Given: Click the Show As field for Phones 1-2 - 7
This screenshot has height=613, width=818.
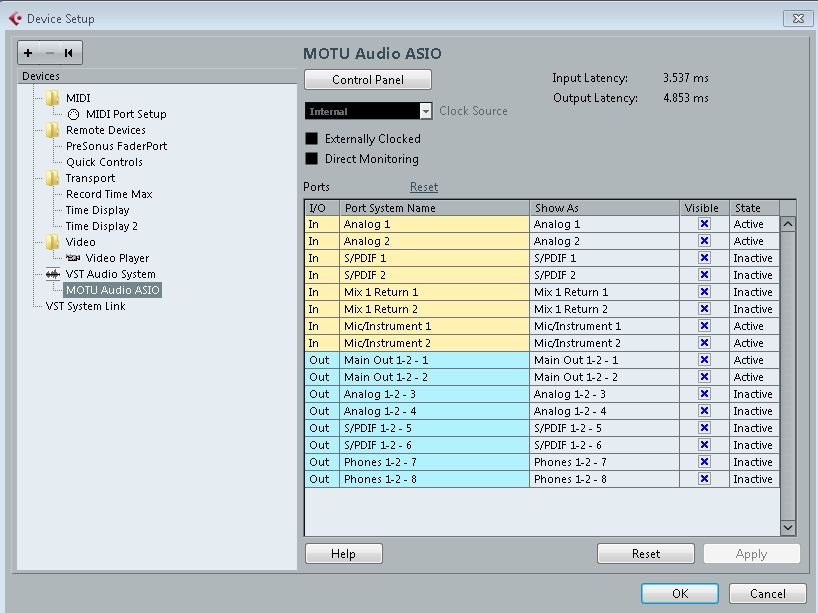Looking at the screenshot, I should [604, 462].
